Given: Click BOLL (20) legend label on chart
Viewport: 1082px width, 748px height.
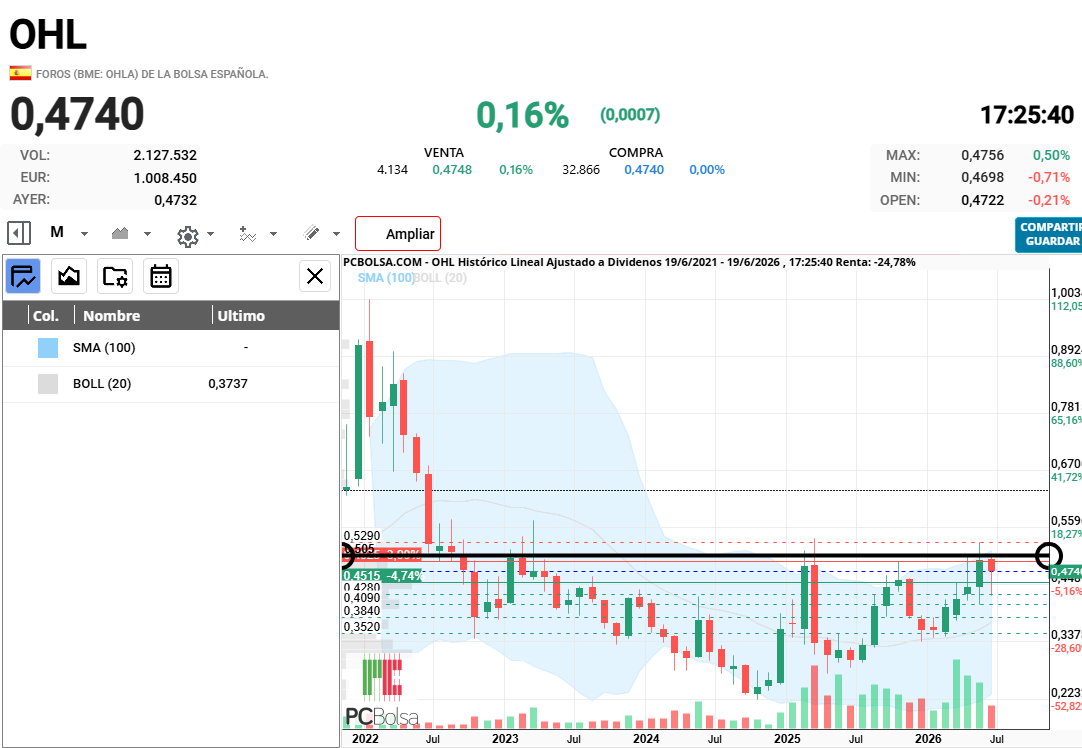Looking at the screenshot, I should pos(440,278).
